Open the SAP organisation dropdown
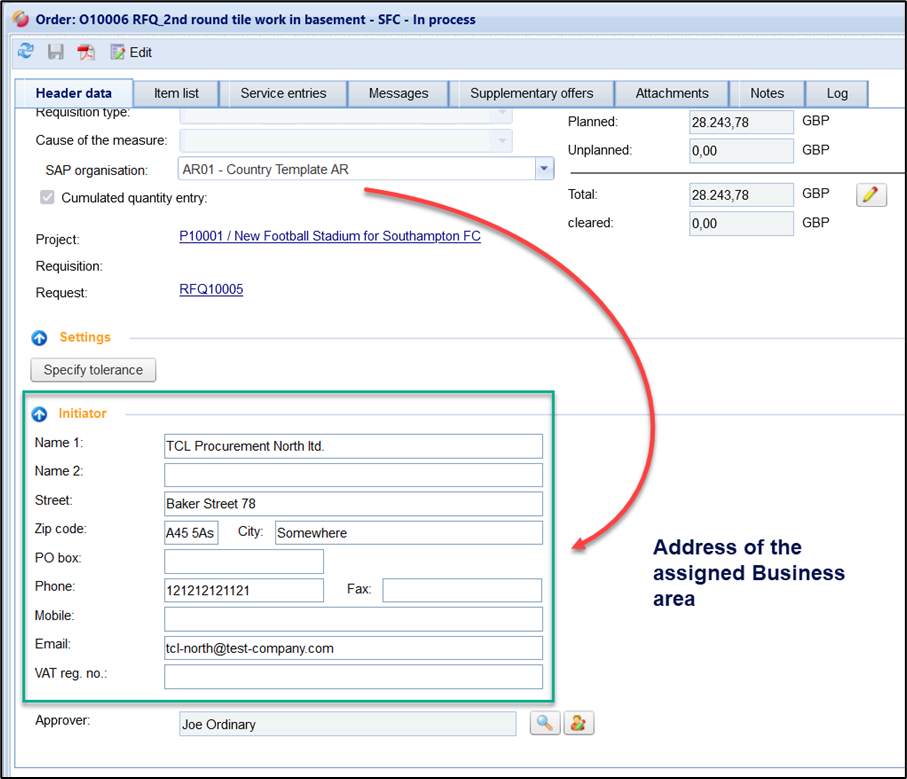Screen dimensions: 907x779 [544, 169]
